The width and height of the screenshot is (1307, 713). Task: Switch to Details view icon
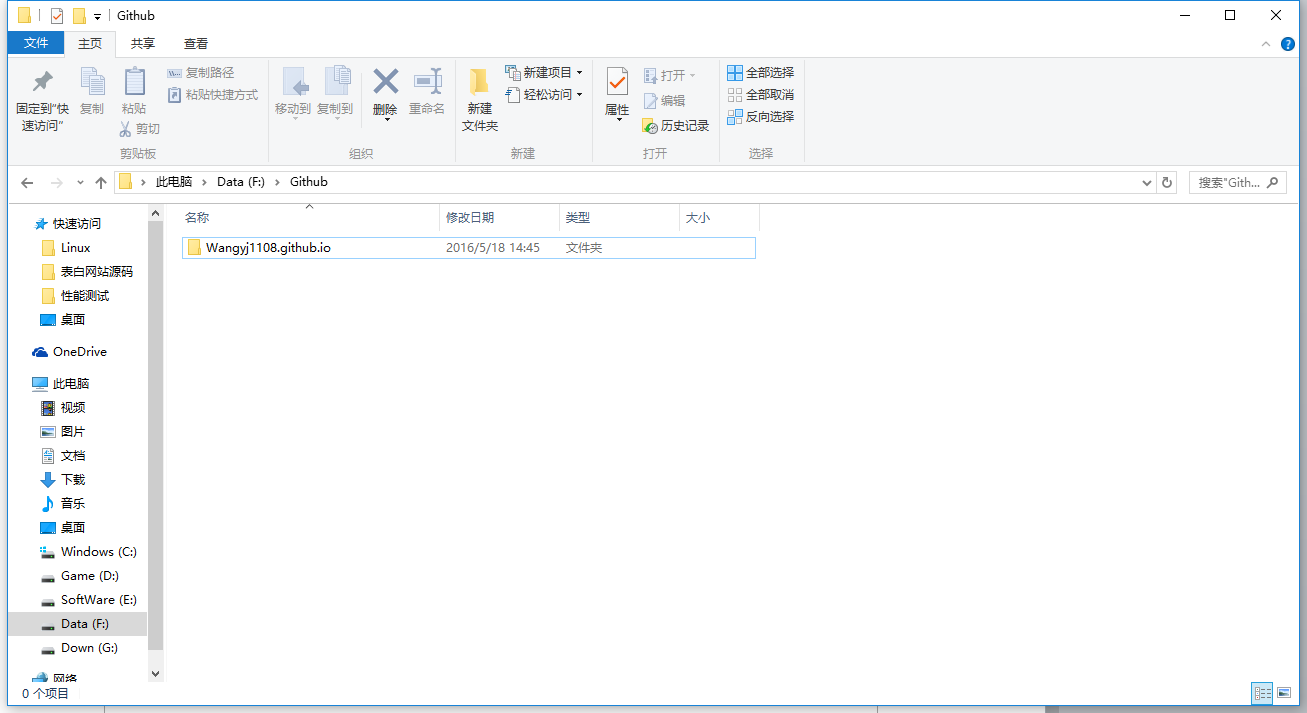click(1262, 693)
